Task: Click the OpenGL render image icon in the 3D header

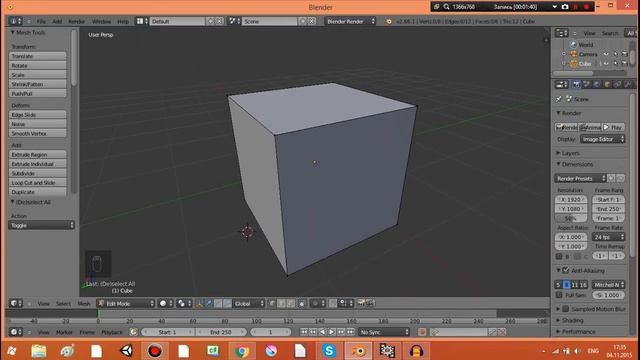Action: click(361, 303)
